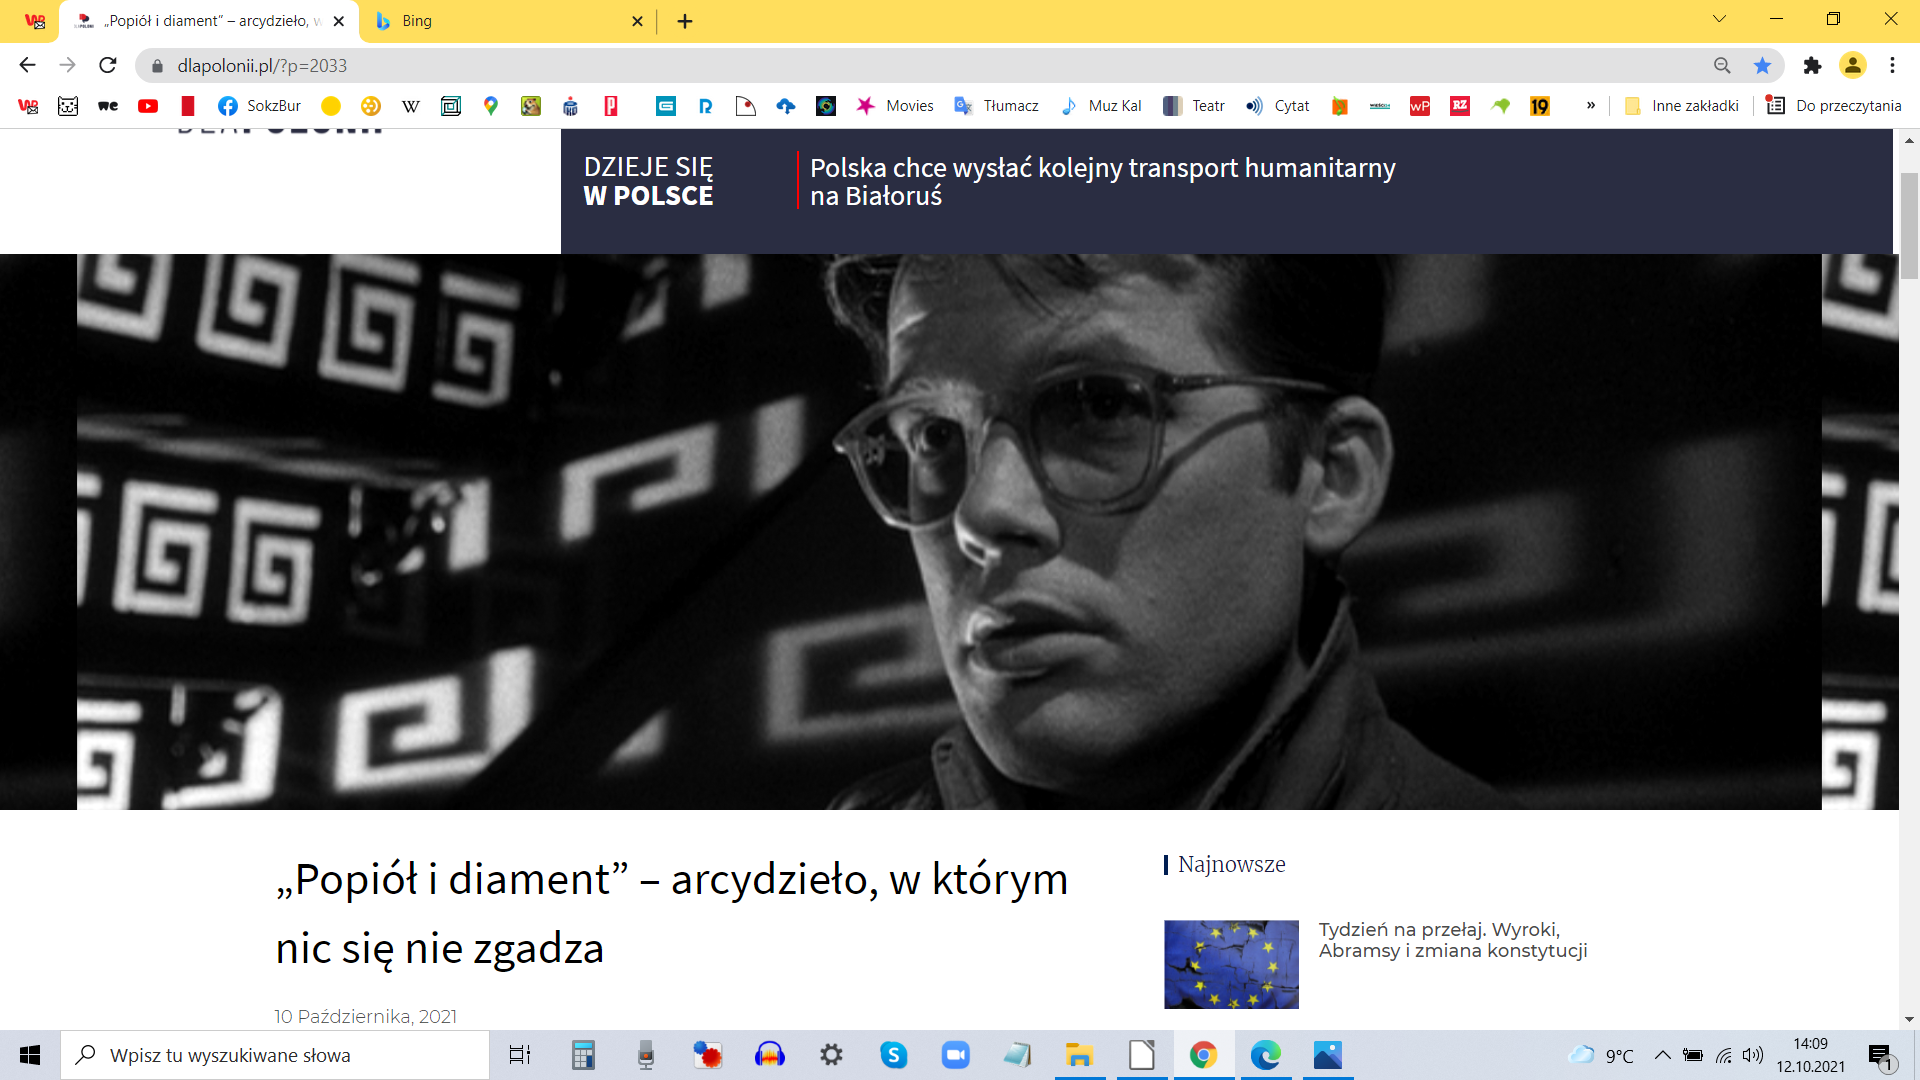Click the browser reload page icon

tap(108, 65)
